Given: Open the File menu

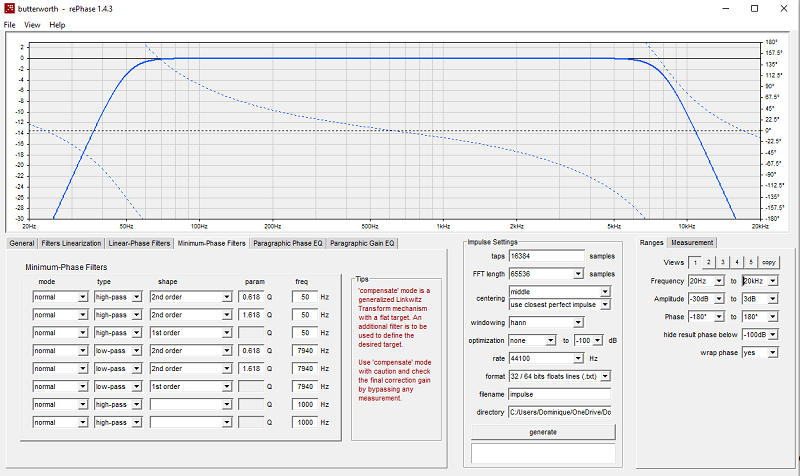Looking at the screenshot, I should [9, 25].
